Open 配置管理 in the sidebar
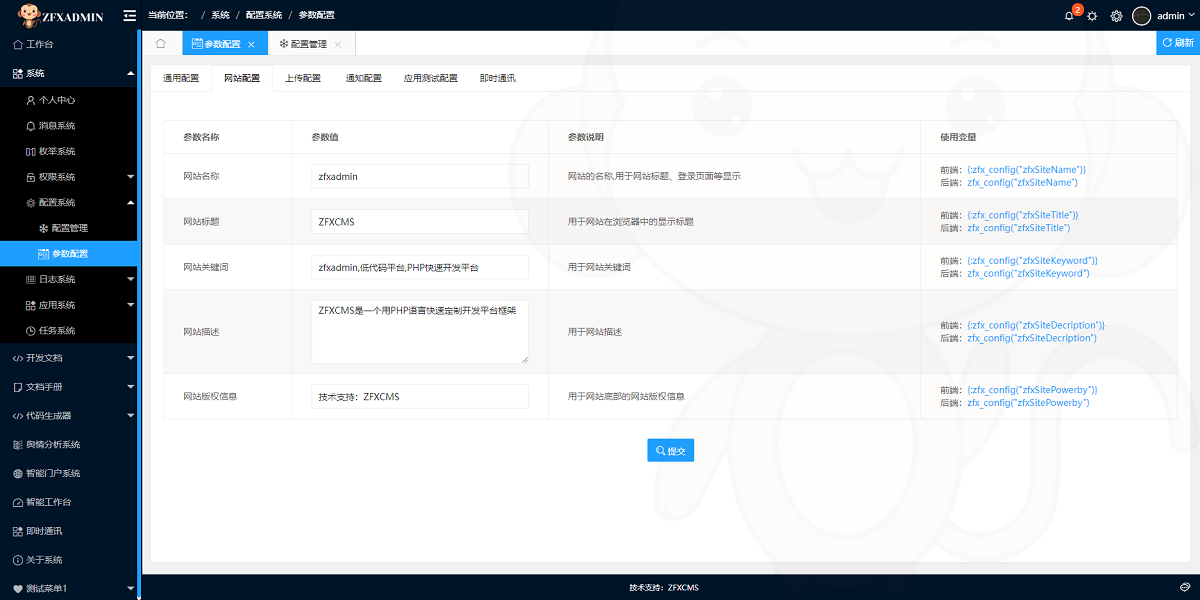 click(69, 228)
